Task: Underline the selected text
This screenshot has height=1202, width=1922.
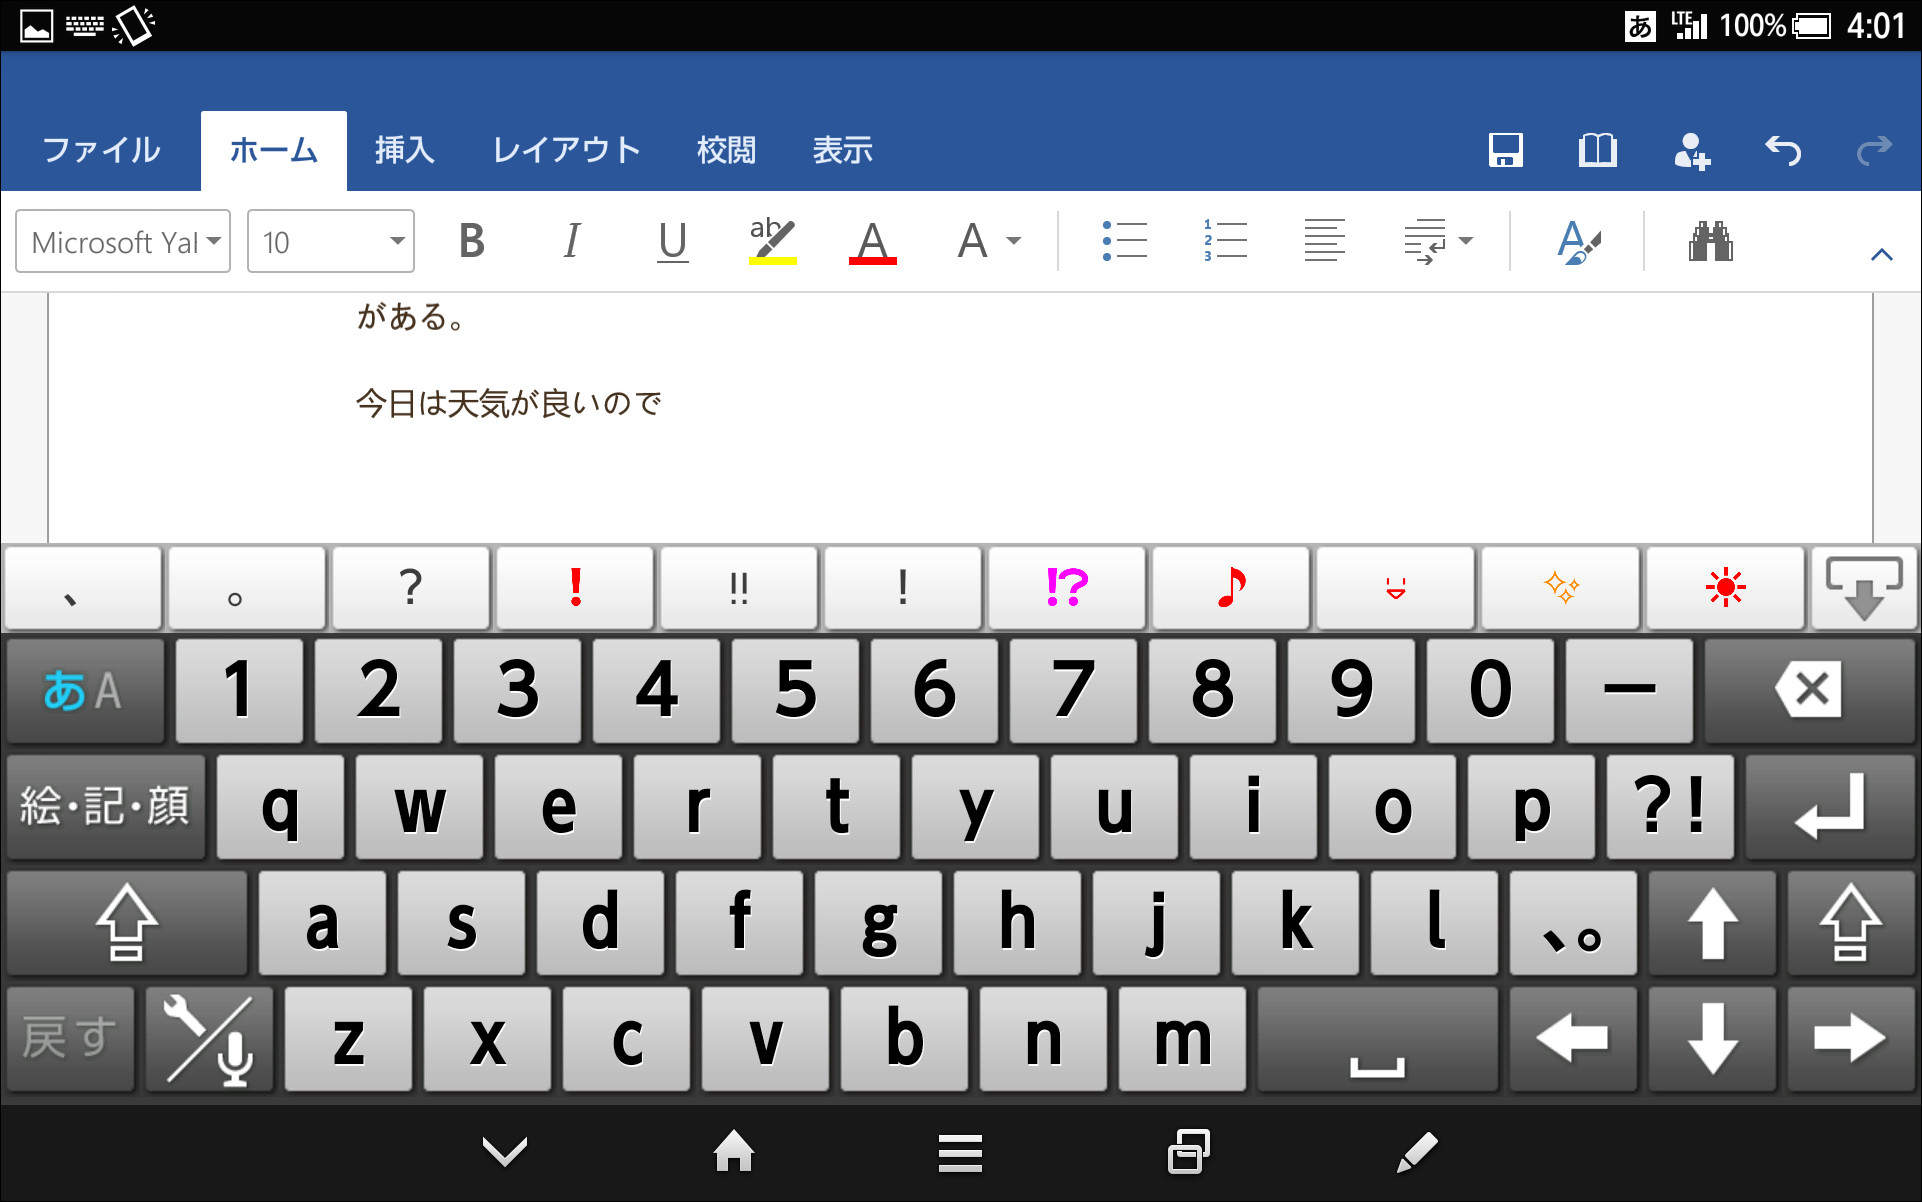Action: (x=672, y=240)
